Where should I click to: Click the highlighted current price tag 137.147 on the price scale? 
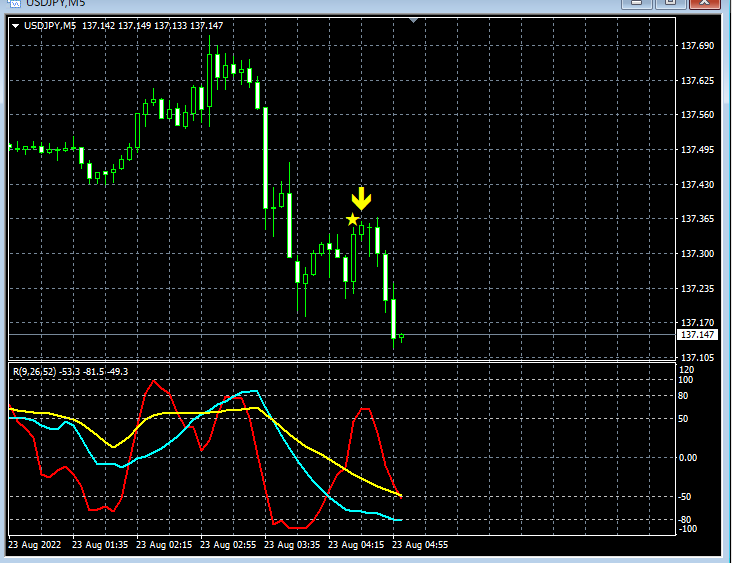pos(697,335)
